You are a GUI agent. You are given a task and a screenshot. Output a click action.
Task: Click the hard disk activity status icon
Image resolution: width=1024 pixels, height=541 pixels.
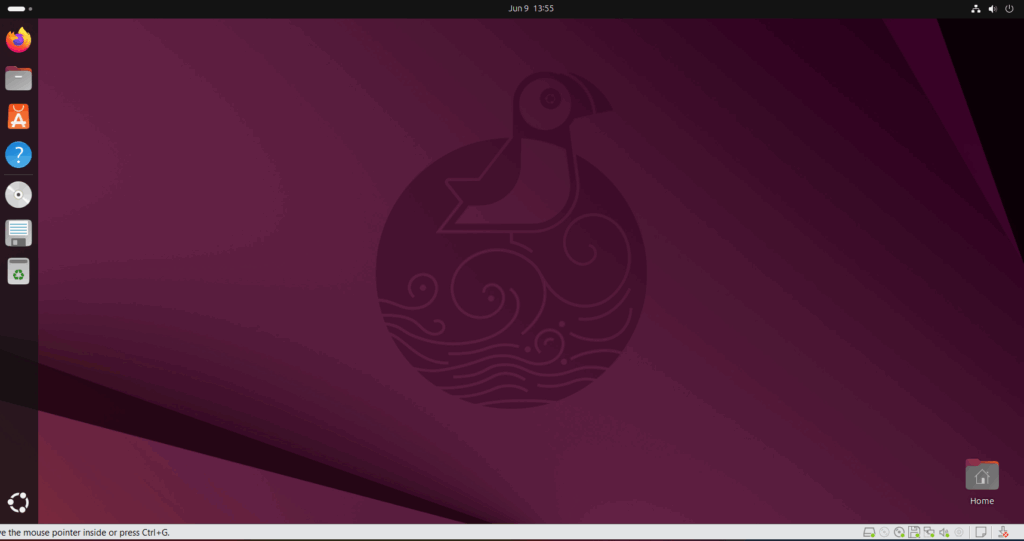pyautogui.click(x=869, y=532)
